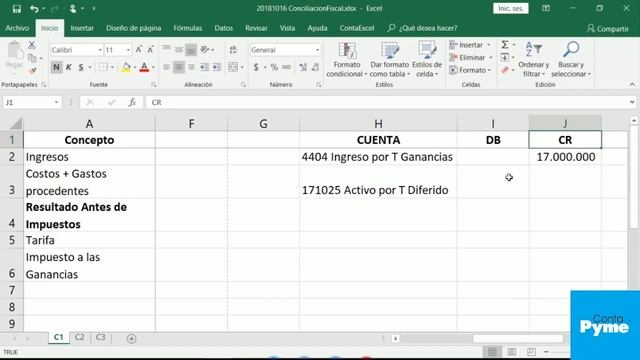Image resolution: width=640 pixels, height=360 pixels.
Task: Decrease the indent level
Action: coord(204,67)
